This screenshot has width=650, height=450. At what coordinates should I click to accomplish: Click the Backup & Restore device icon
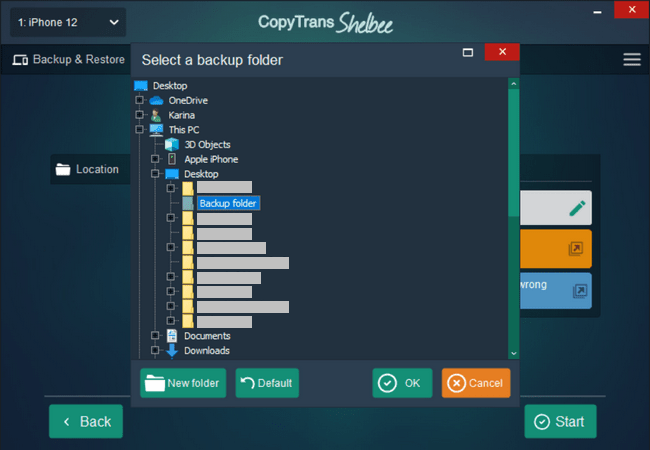[20, 60]
